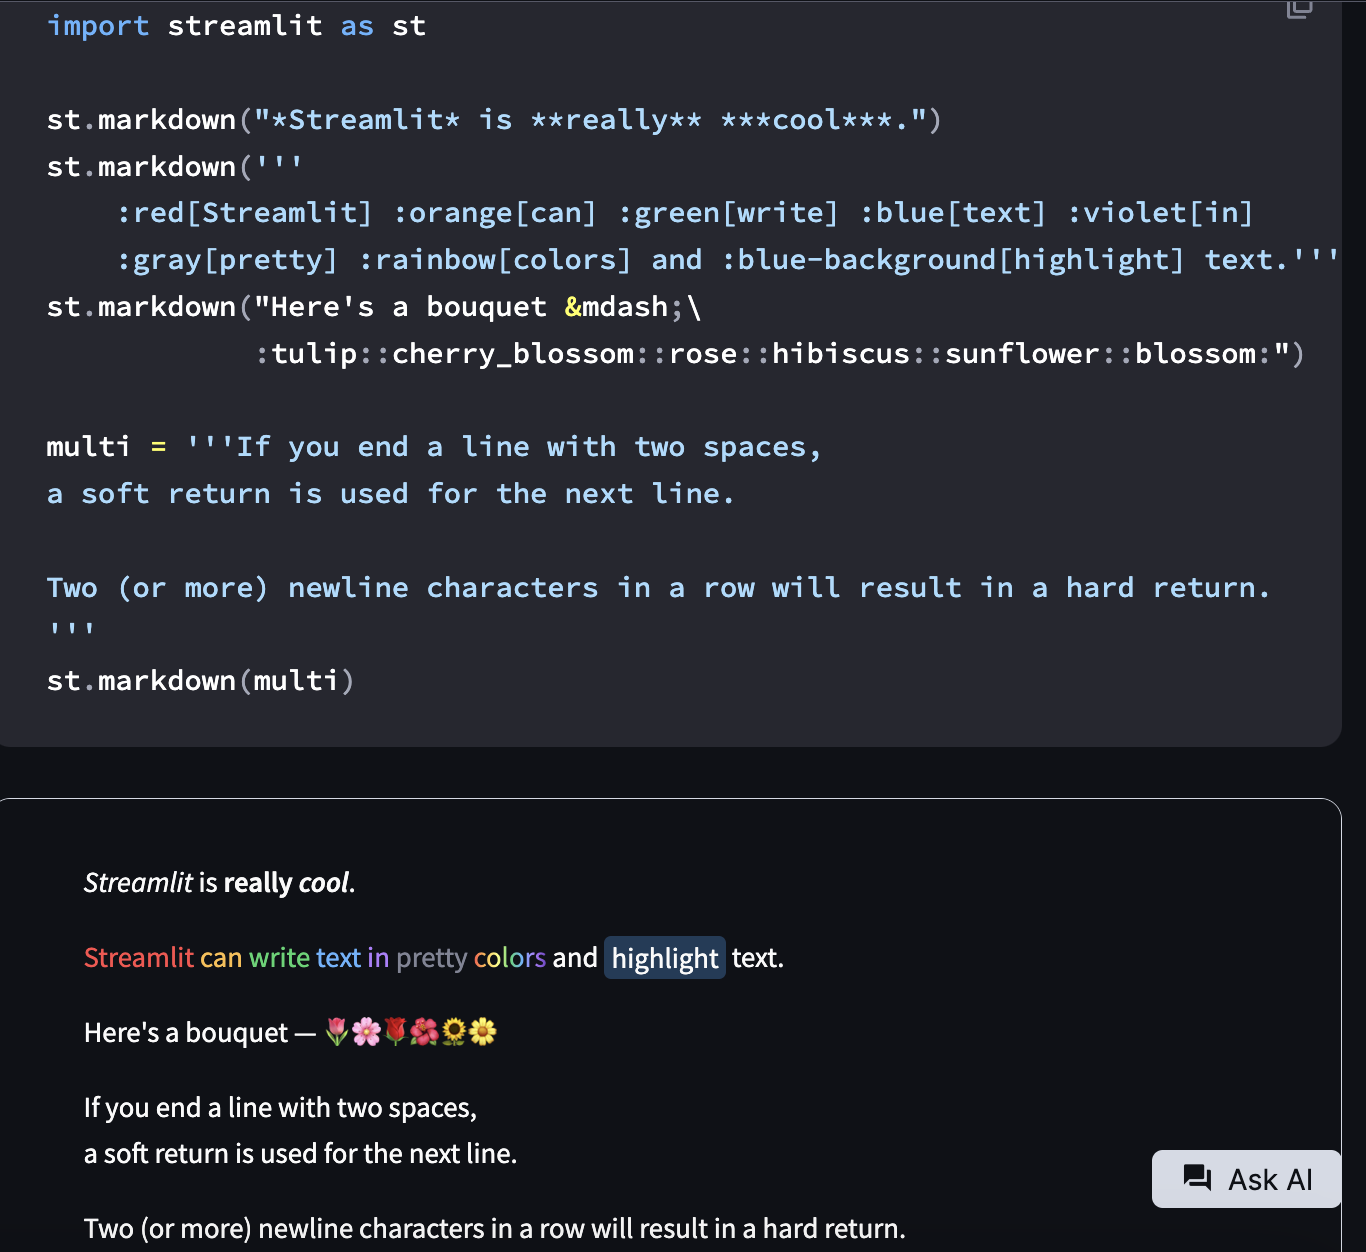Click the rose emoji in the rendered bouquet

395,1032
